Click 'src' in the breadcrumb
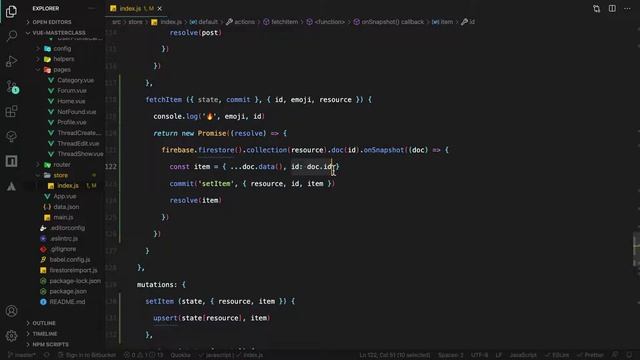 point(116,22)
